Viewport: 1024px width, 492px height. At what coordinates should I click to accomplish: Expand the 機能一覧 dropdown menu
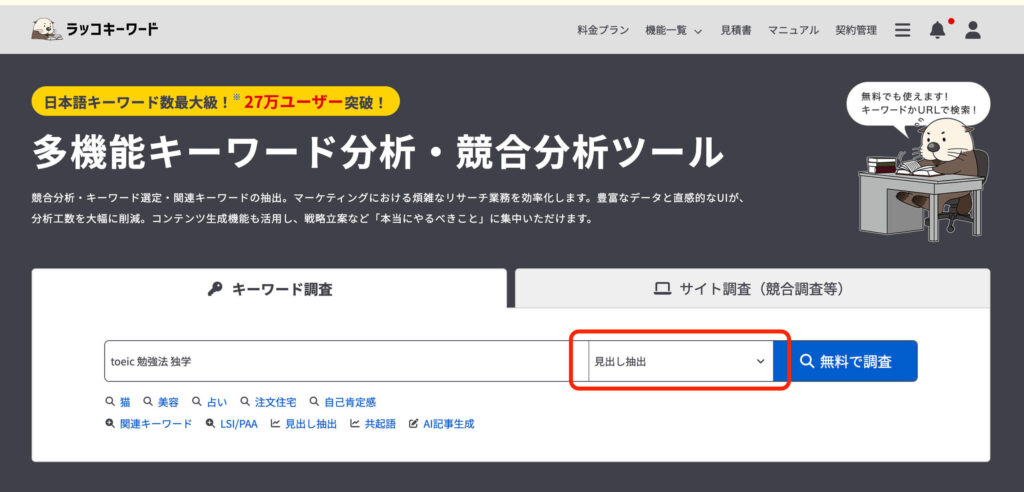[x=673, y=30]
